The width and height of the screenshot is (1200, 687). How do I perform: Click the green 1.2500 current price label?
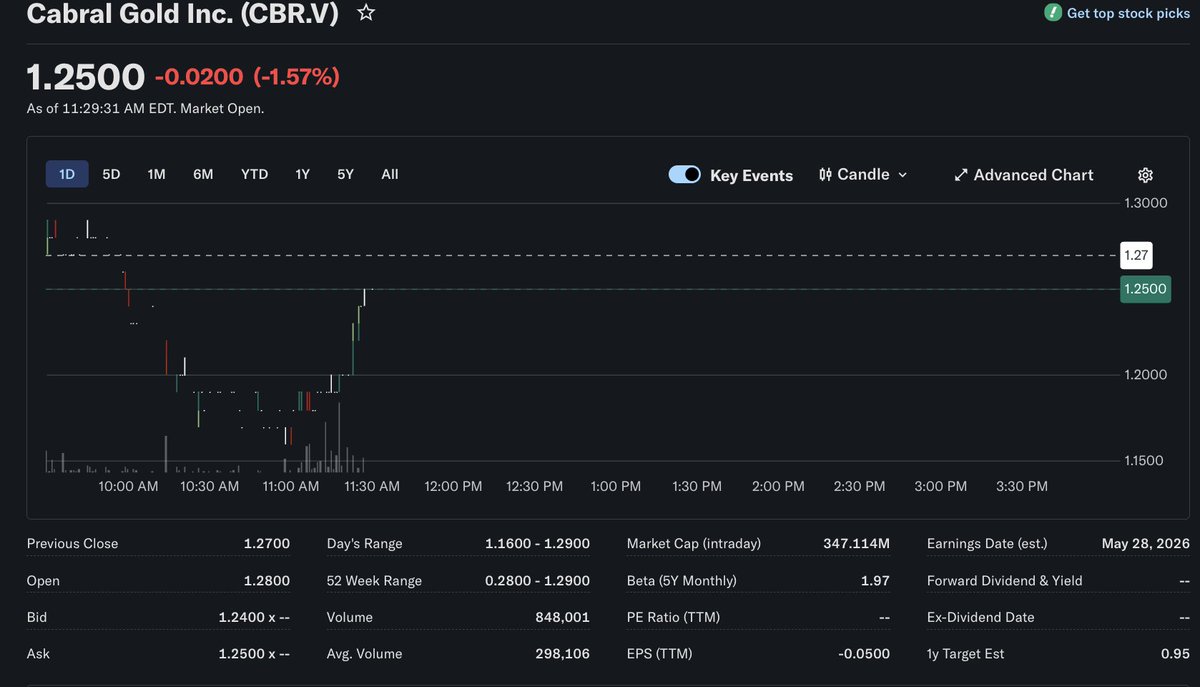(x=1145, y=289)
